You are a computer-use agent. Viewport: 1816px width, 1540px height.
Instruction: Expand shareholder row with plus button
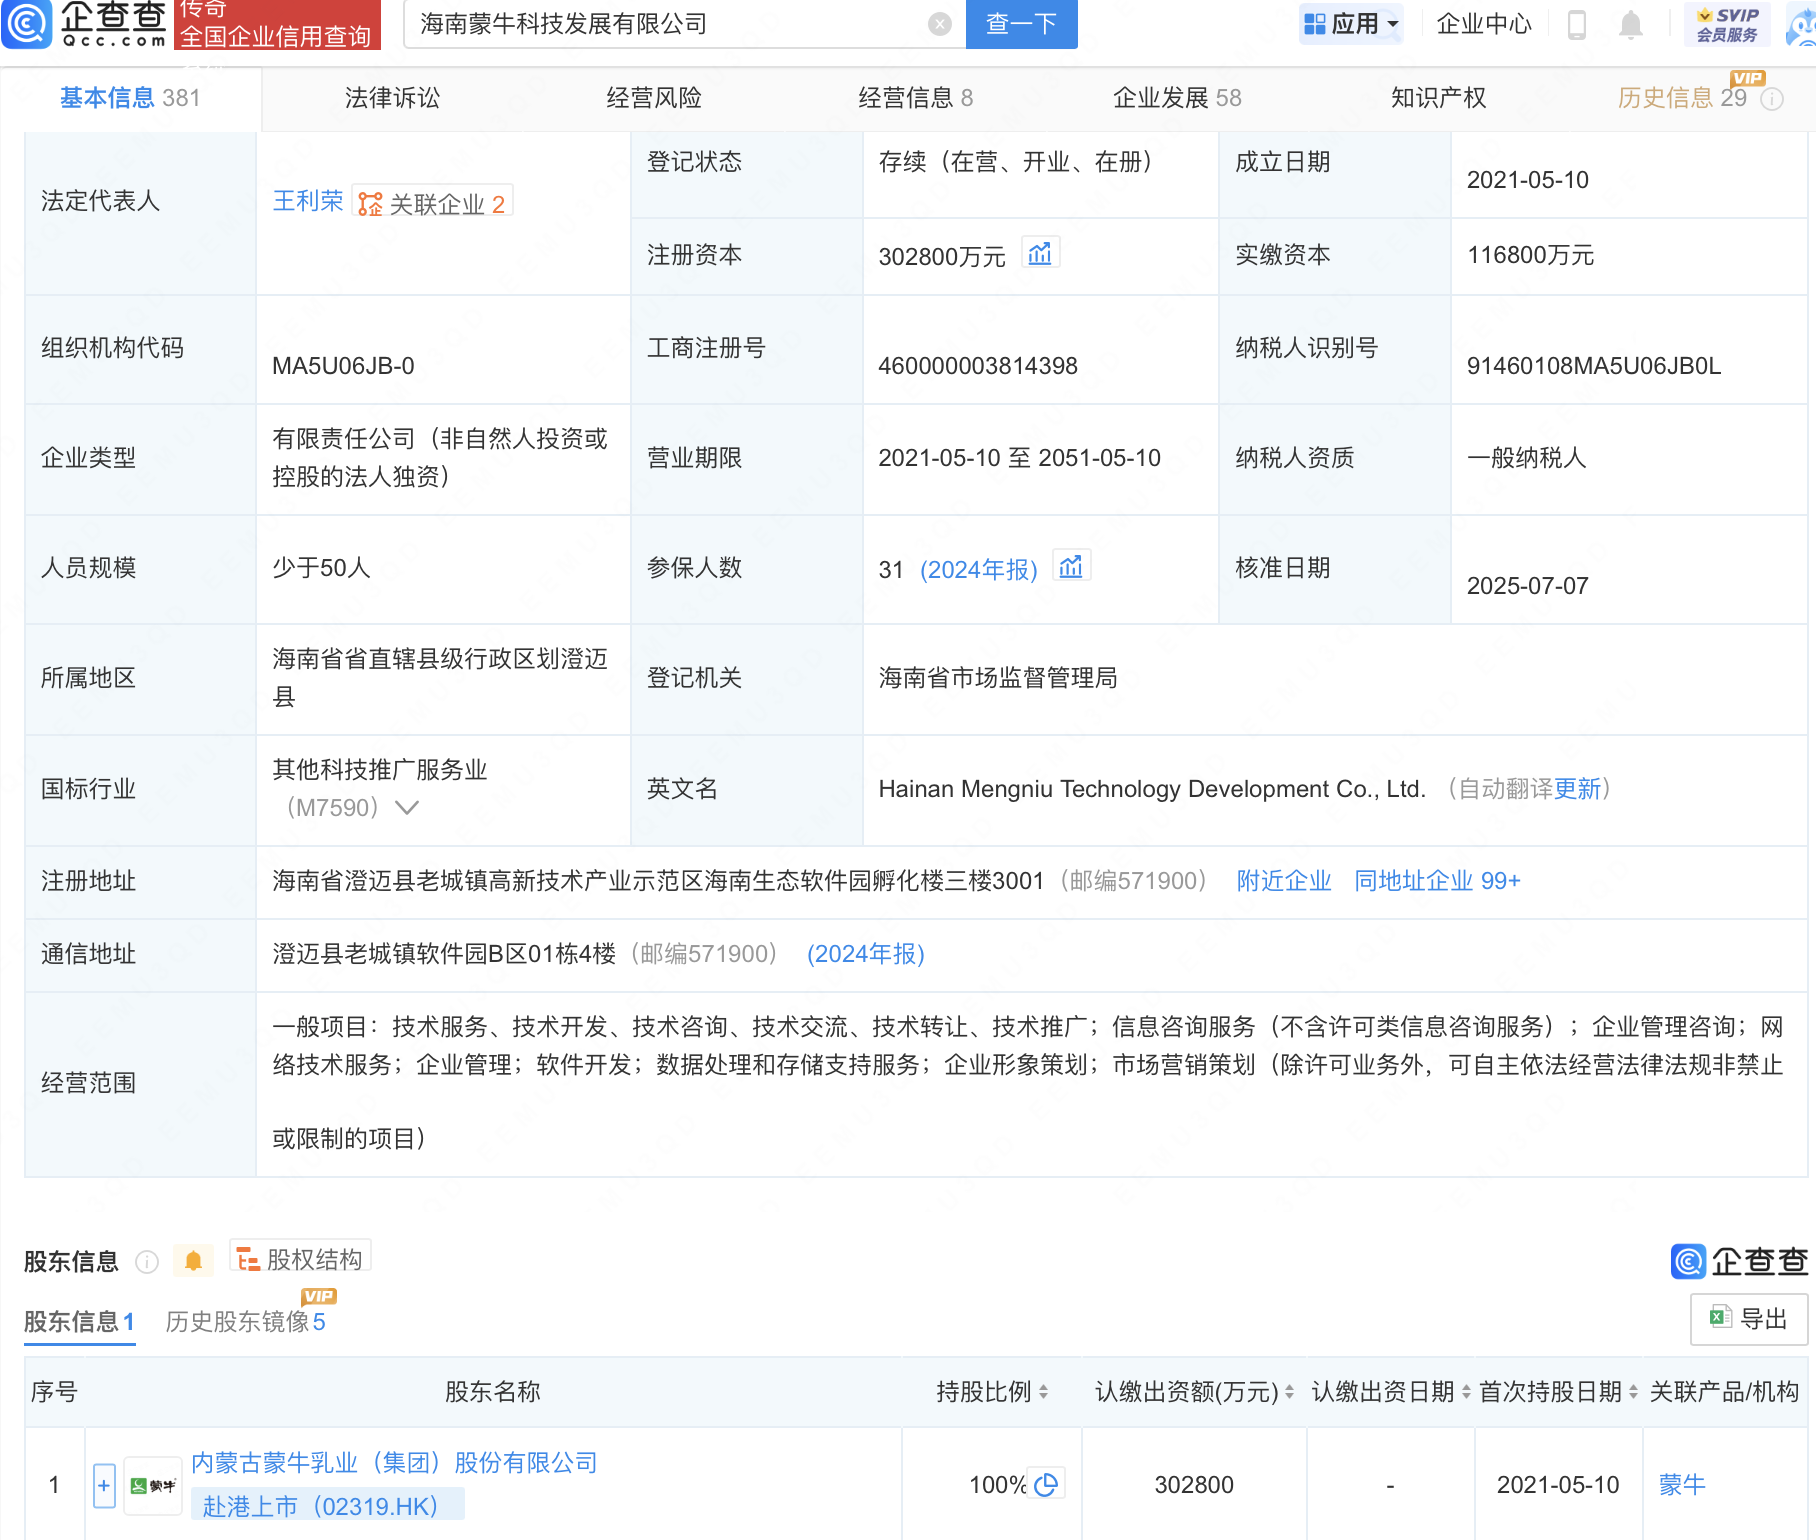(x=104, y=1485)
